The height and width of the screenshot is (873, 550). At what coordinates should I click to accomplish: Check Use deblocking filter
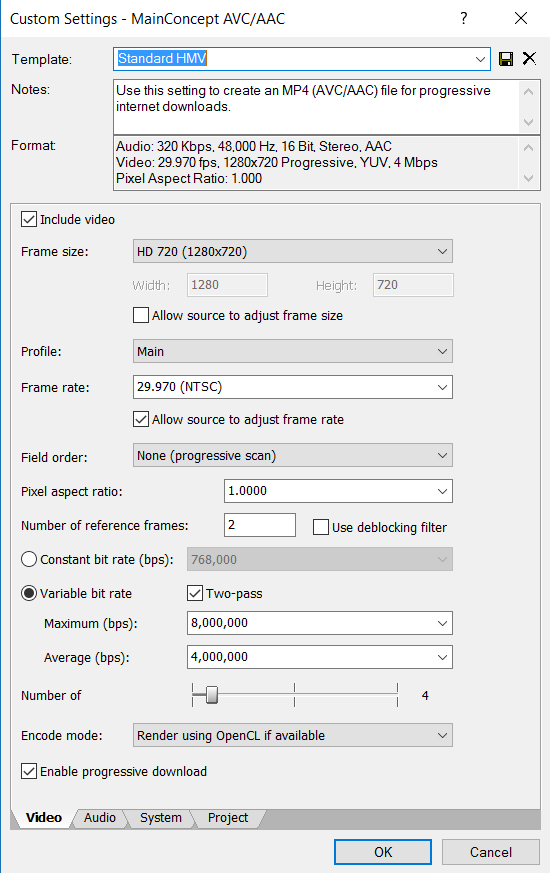pos(321,527)
